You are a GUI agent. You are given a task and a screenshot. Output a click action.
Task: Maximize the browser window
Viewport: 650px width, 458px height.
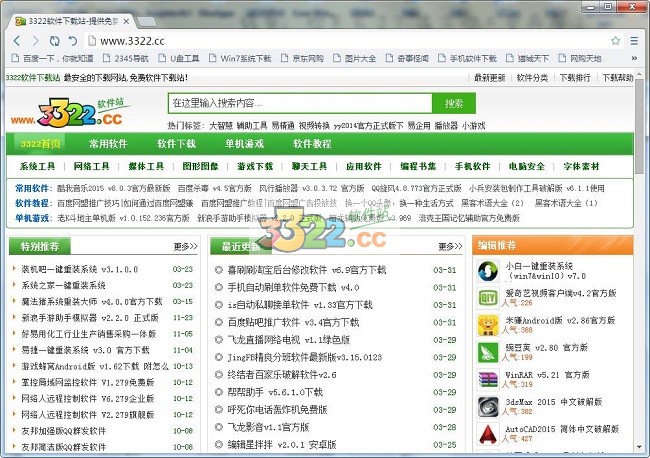click(608, 6)
